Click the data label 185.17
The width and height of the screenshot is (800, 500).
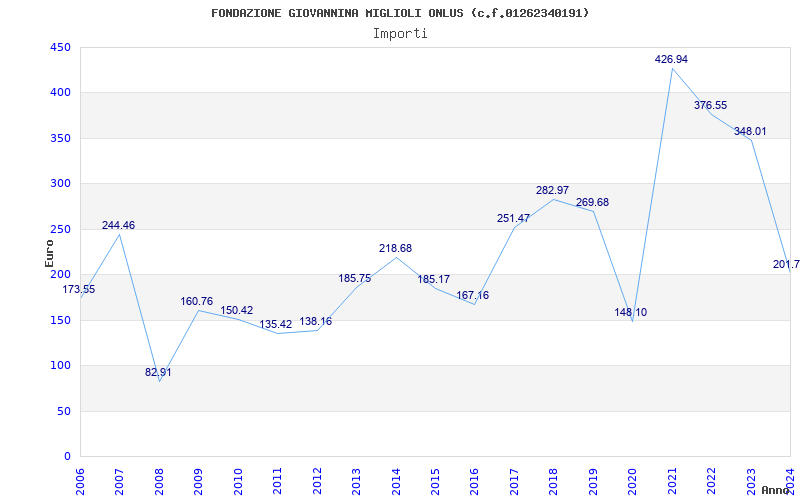[x=434, y=280]
